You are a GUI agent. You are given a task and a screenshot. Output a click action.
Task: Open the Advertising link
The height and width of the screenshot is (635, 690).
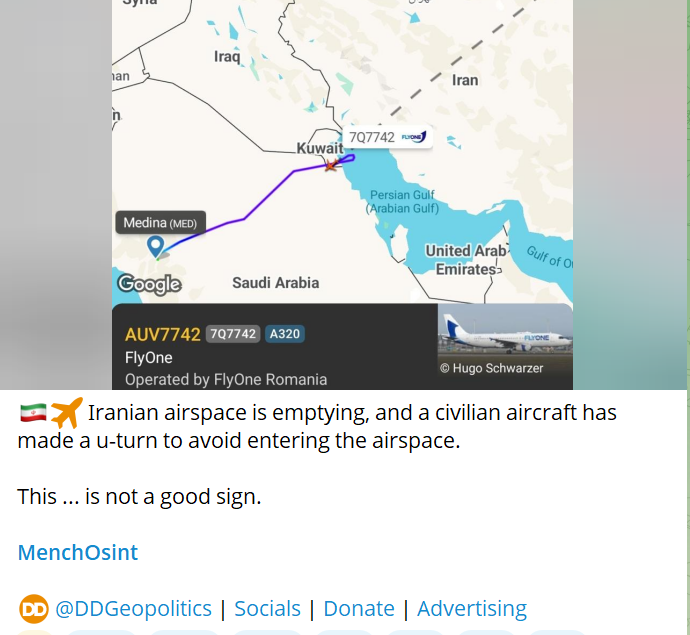(471, 608)
